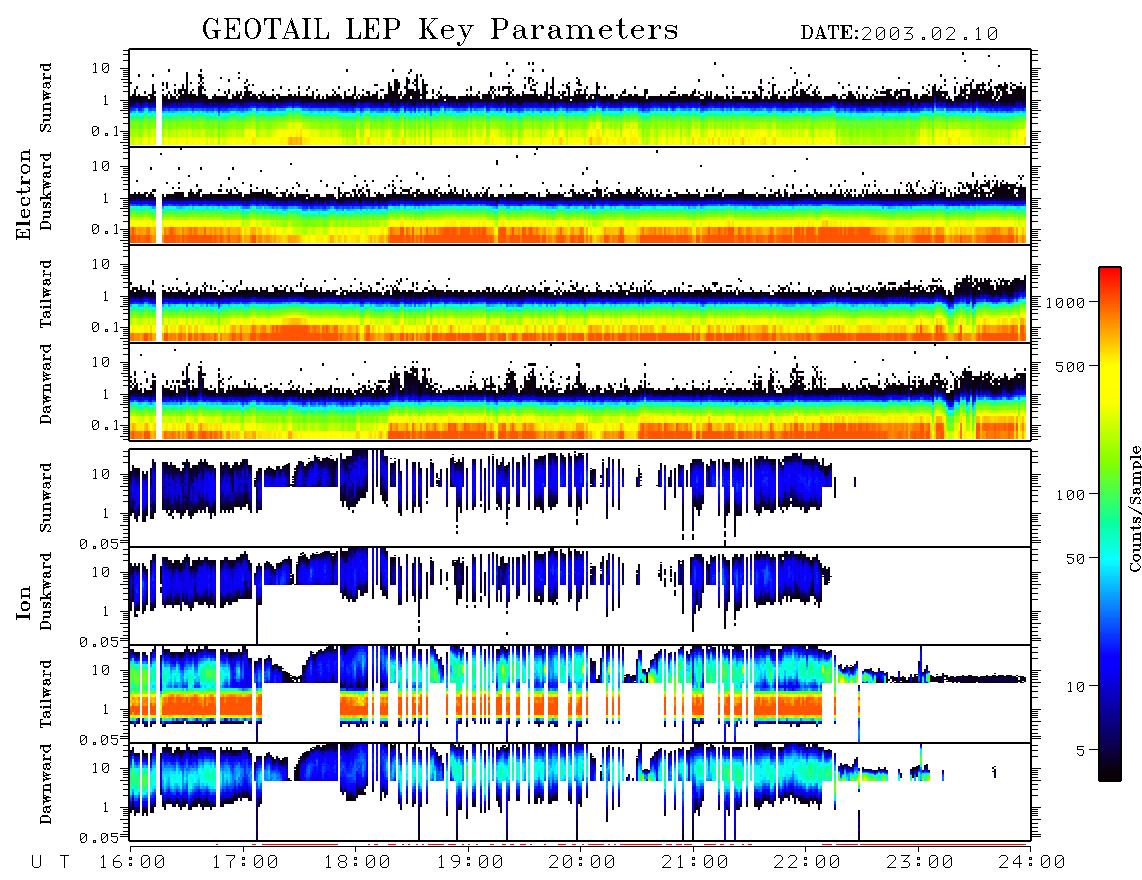Viewport: 1142px width, 880px height.
Task: Click the "Counts/Sample" colorbar label
Action: pos(1135,508)
